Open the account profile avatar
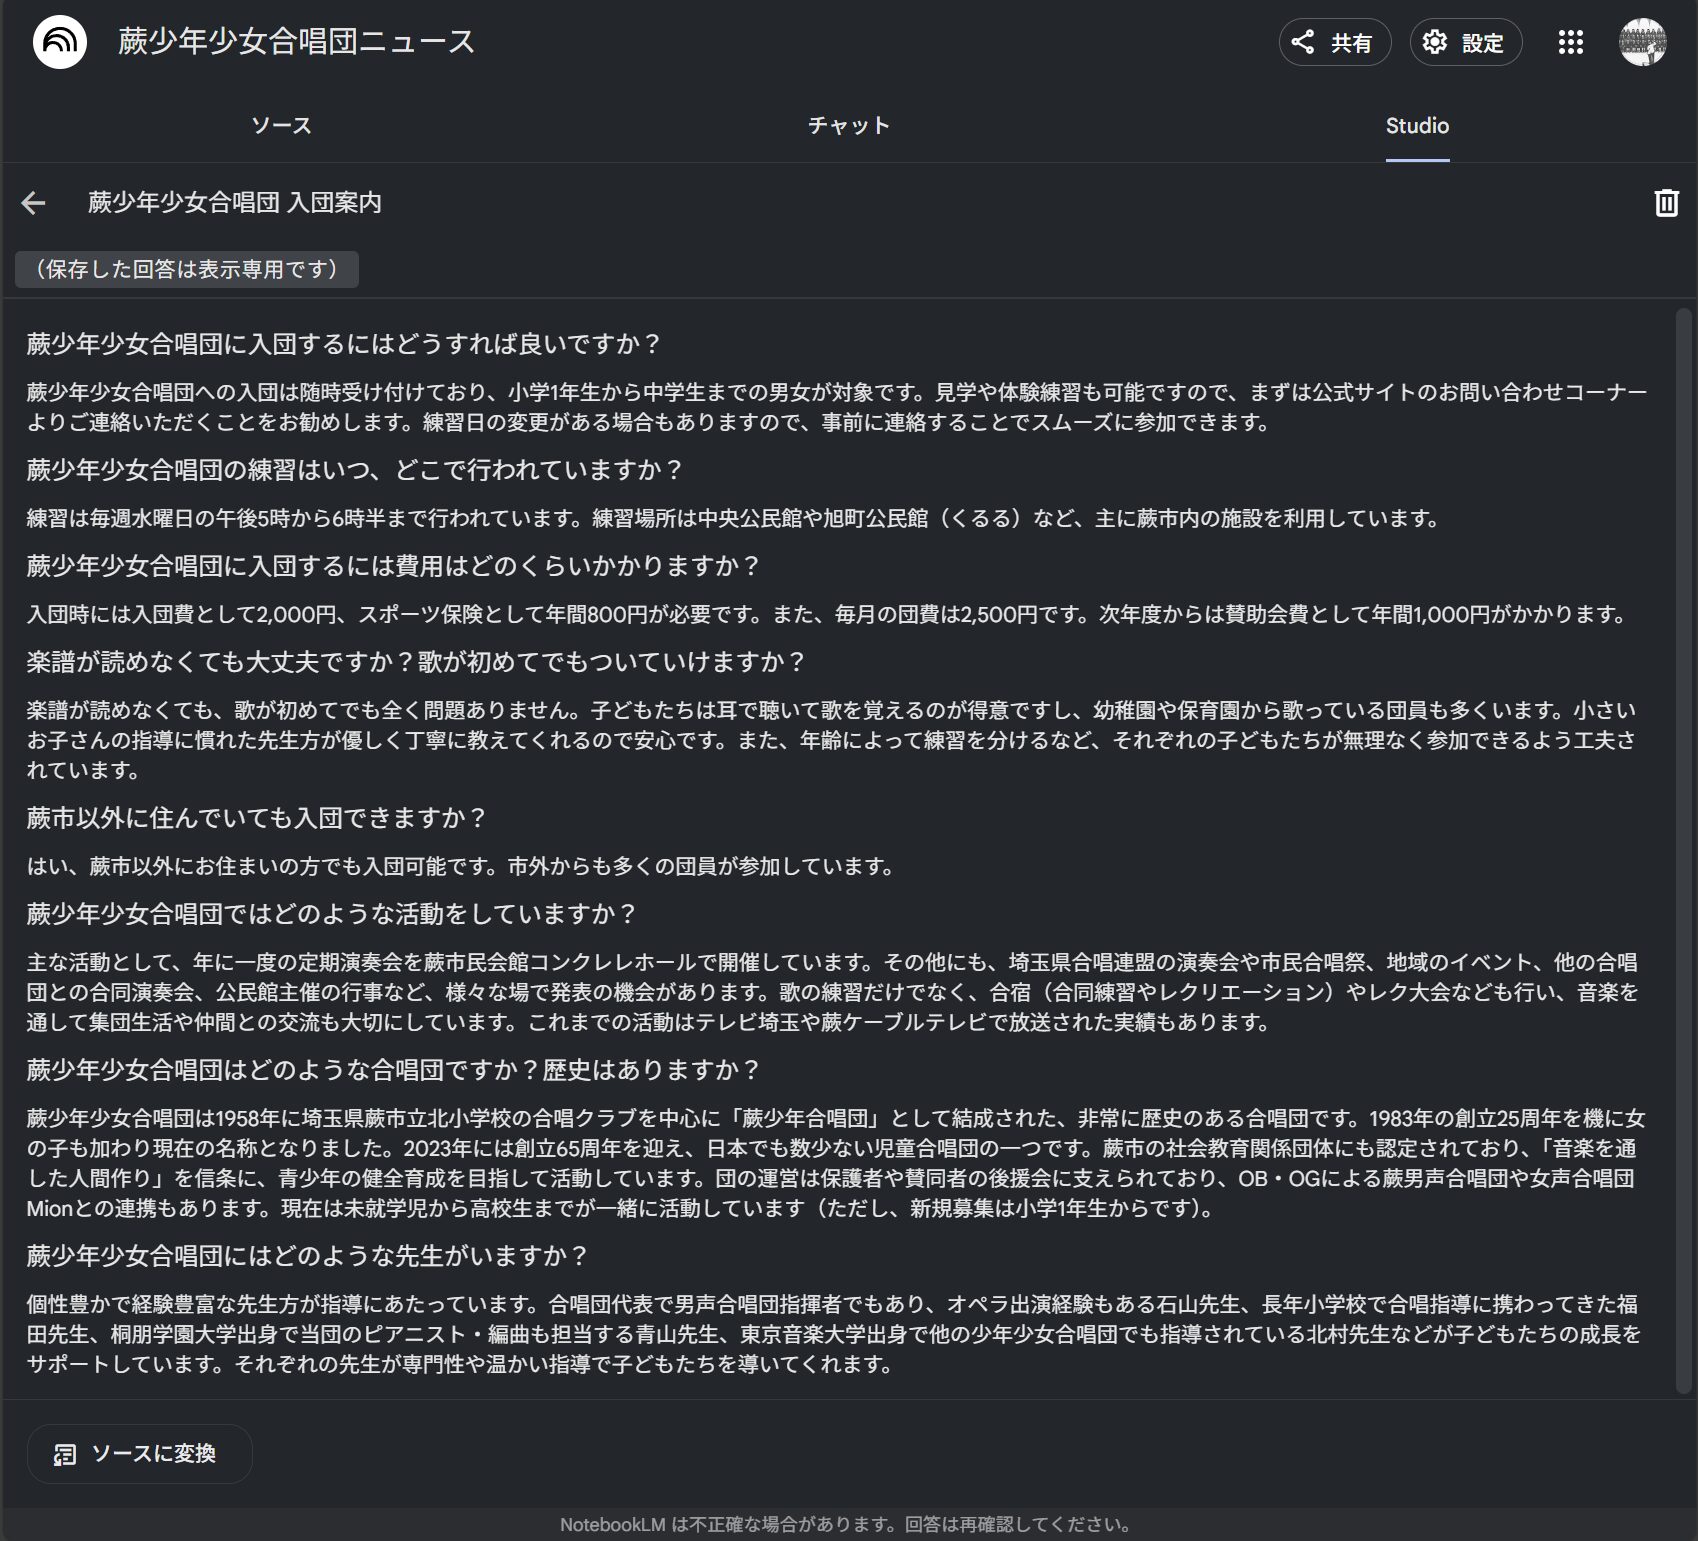Image resolution: width=1698 pixels, height=1541 pixels. [x=1642, y=42]
